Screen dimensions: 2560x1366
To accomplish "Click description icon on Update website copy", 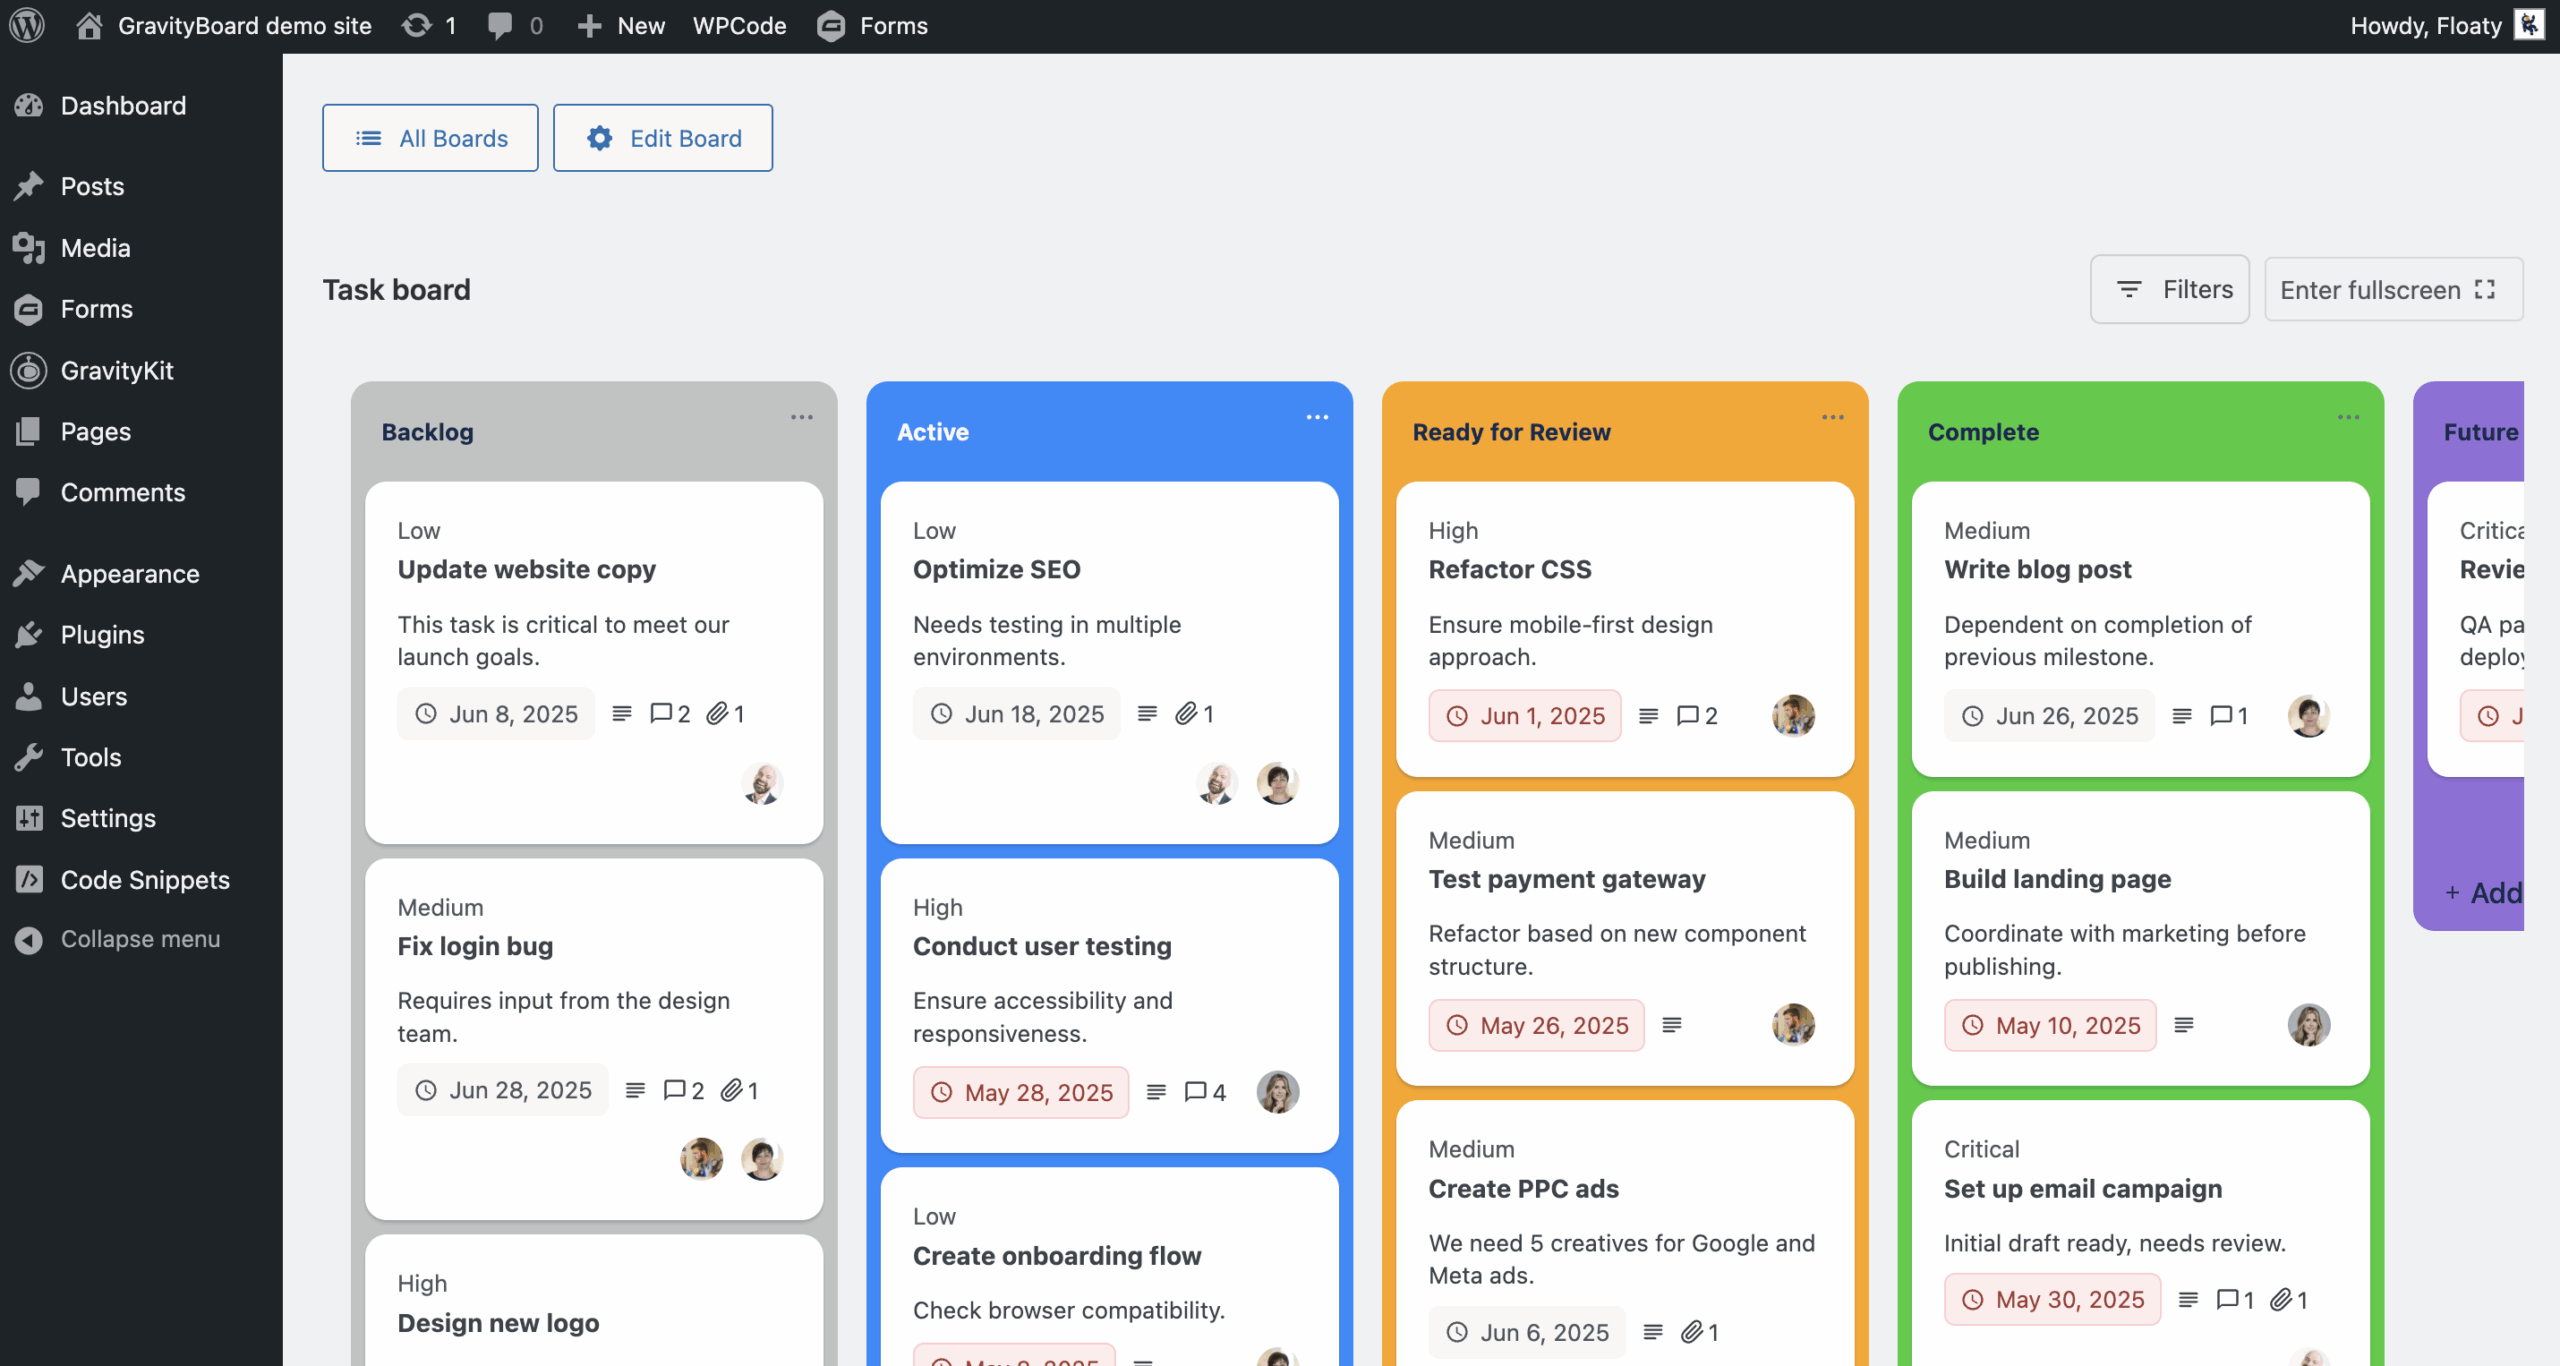I will (x=622, y=714).
